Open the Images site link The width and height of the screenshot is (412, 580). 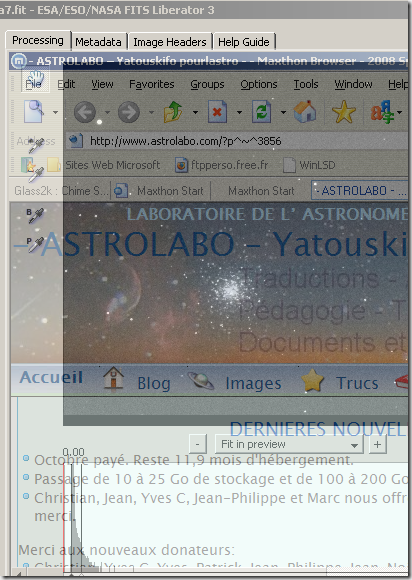click(253, 384)
